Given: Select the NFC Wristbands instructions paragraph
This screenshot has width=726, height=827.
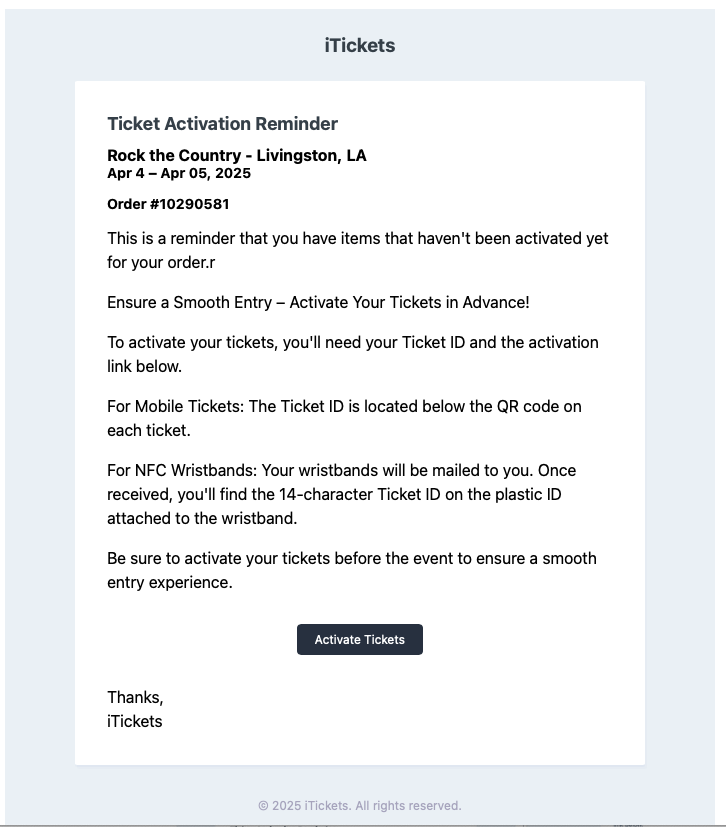Looking at the screenshot, I should click(x=350, y=494).
